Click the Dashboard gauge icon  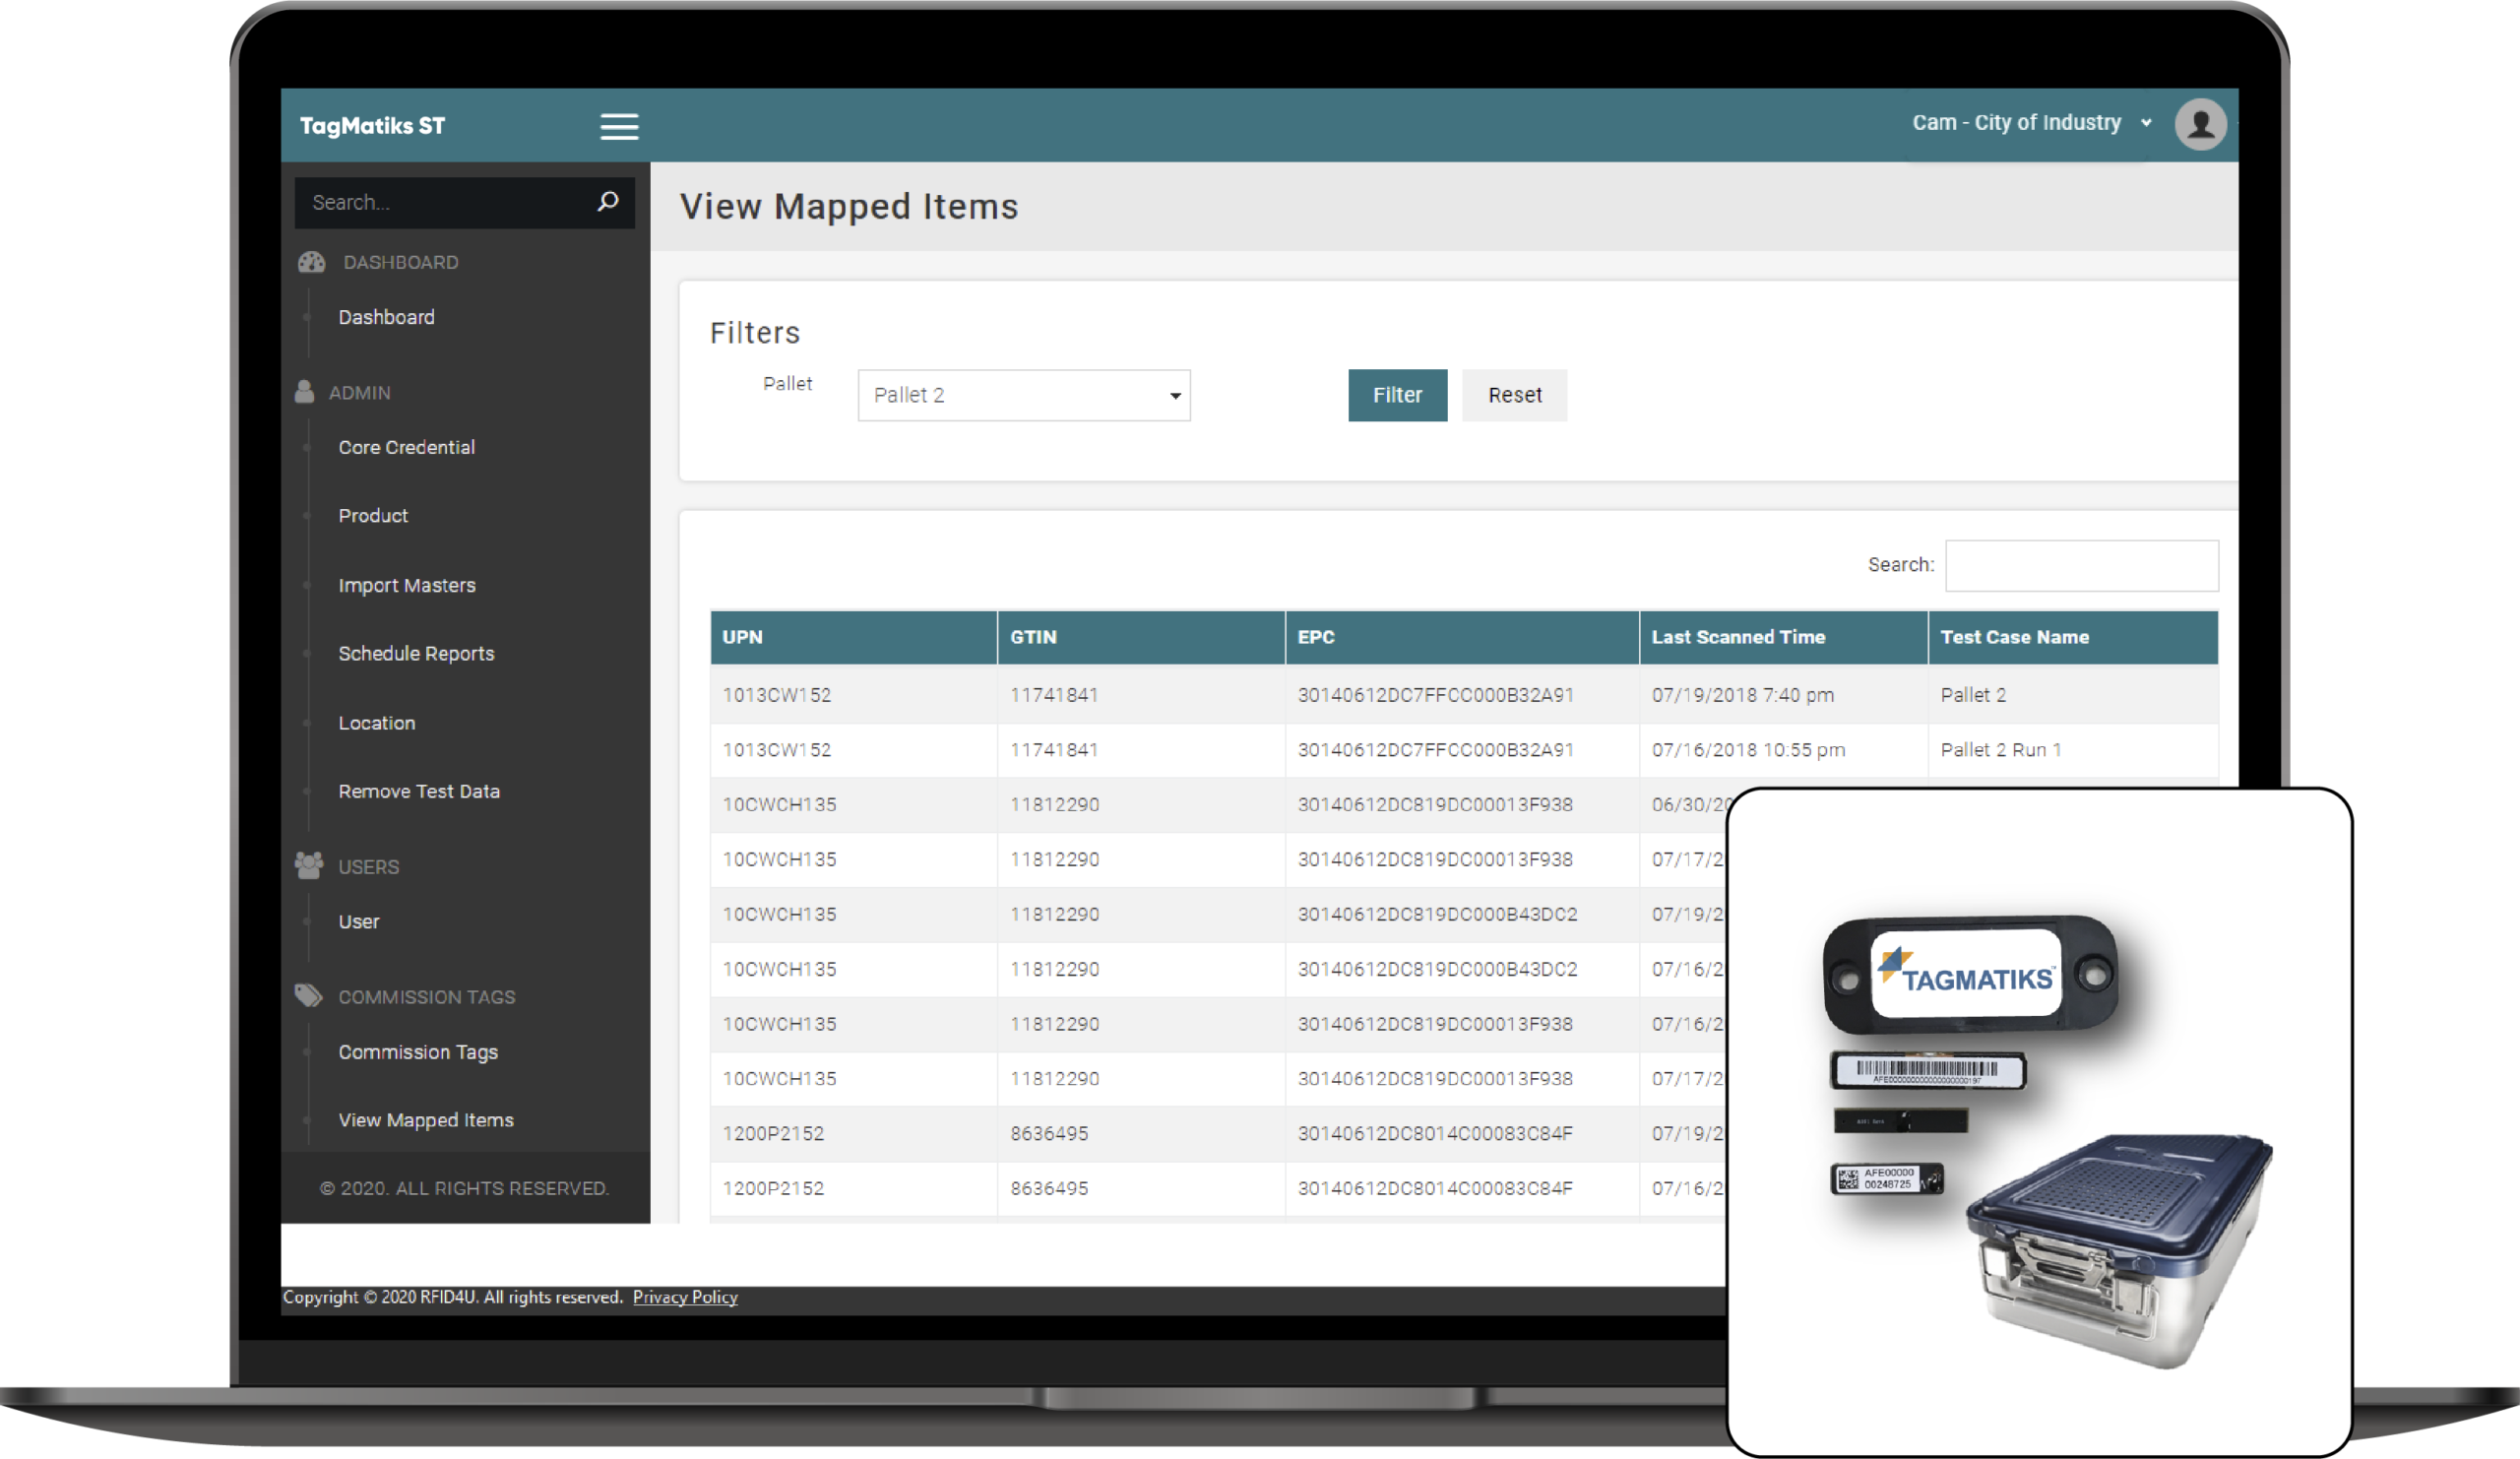coord(312,262)
